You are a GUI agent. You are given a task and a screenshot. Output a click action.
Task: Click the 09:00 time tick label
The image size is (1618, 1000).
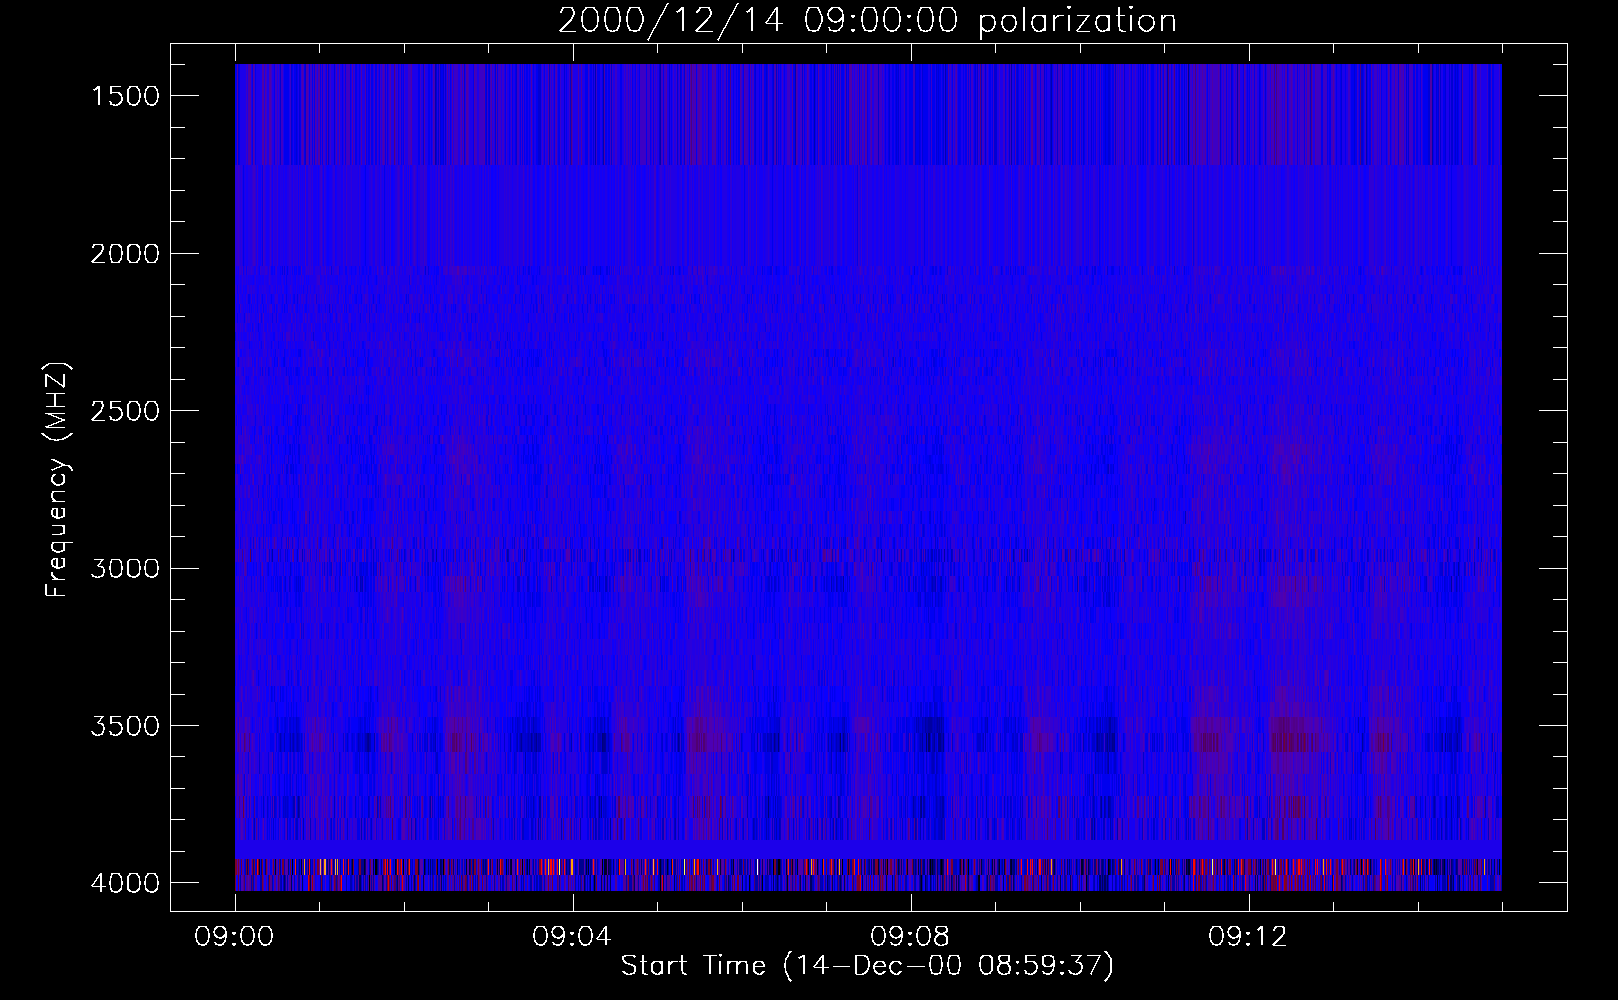[x=235, y=937]
